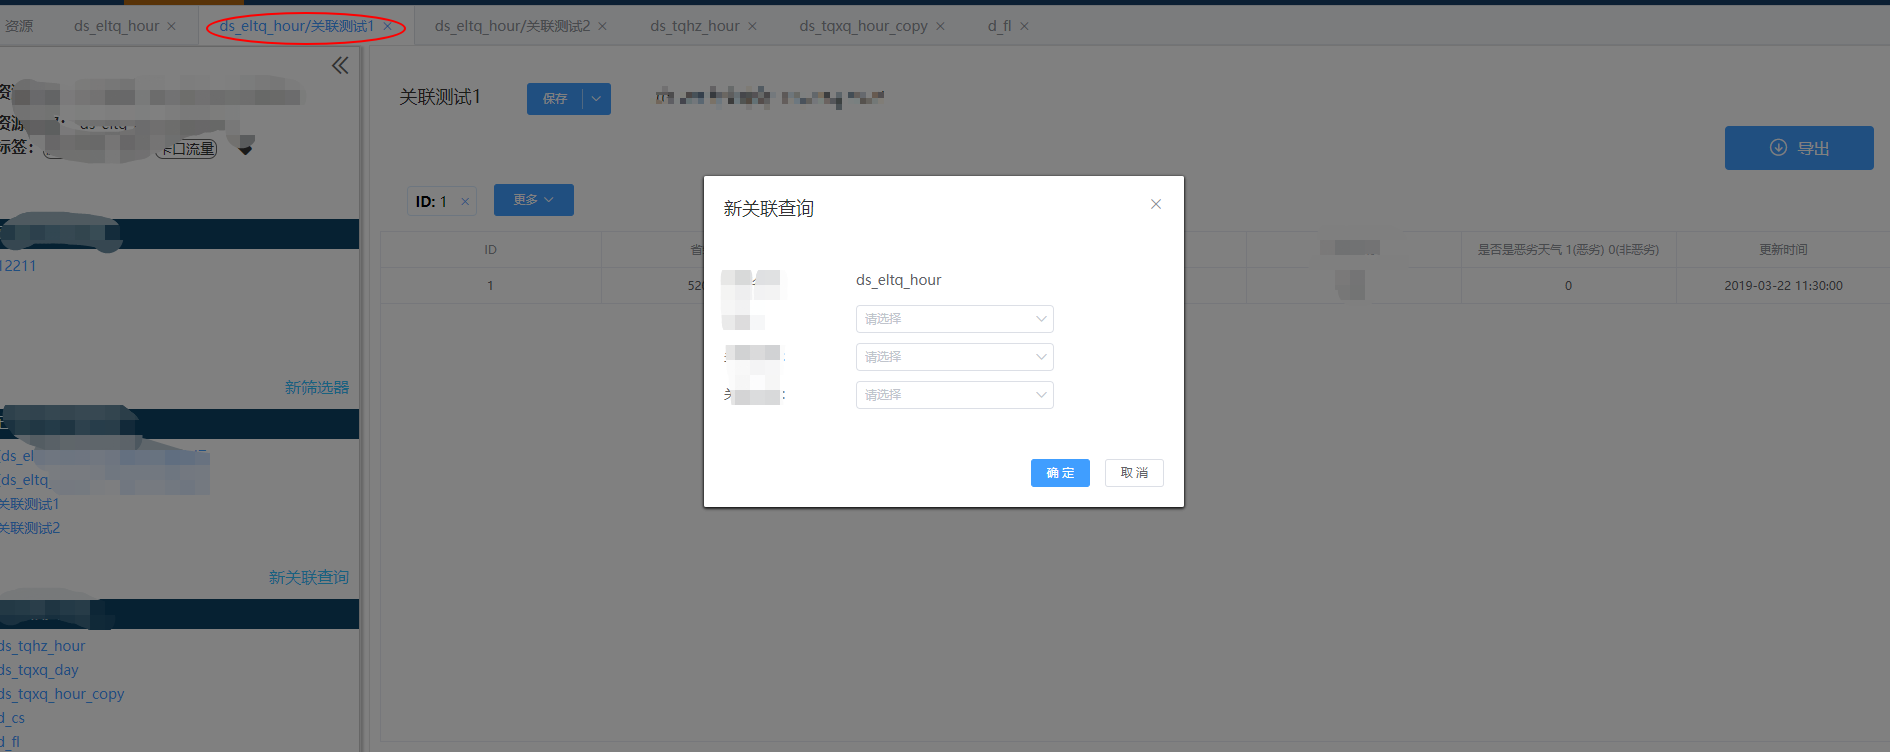1890x752 pixels.
Task: Open the ds_eltq_hour/关联测试2 tab
Action: 512,26
